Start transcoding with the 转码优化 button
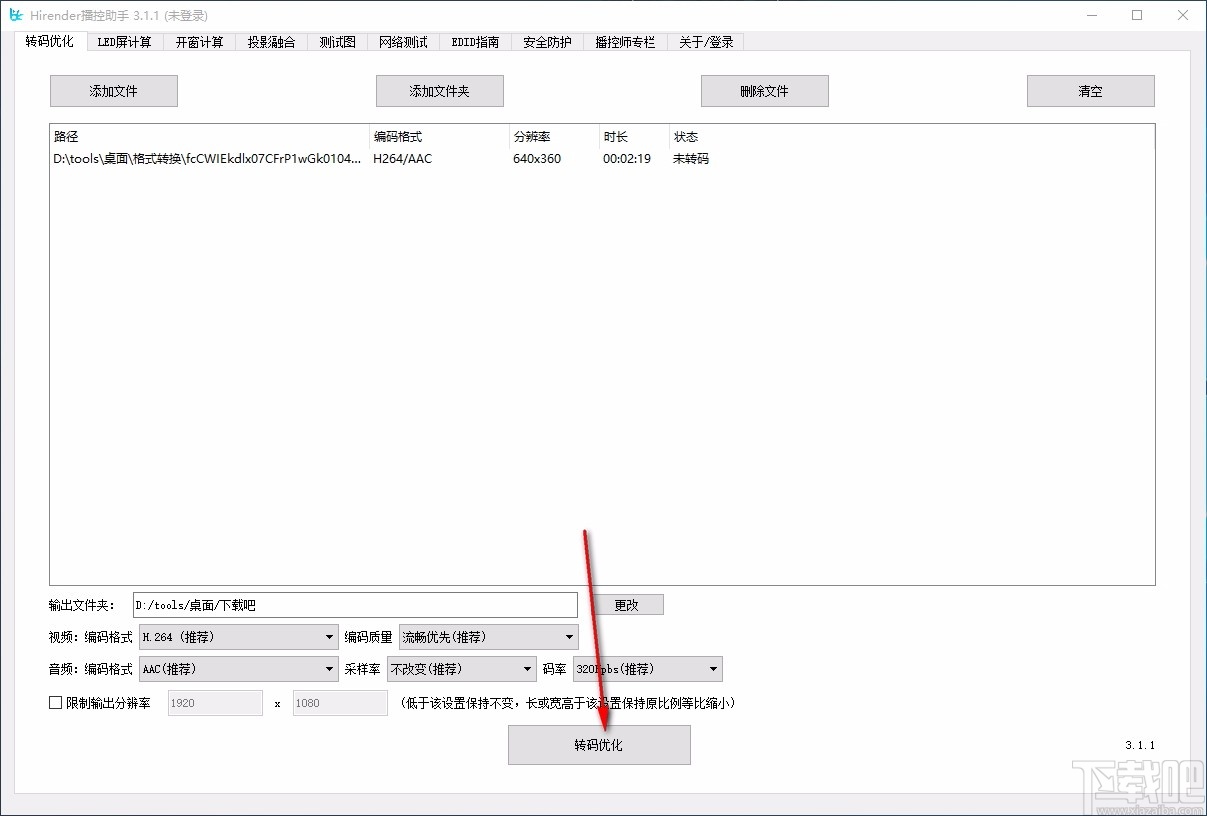 pyautogui.click(x=598, y=744)
